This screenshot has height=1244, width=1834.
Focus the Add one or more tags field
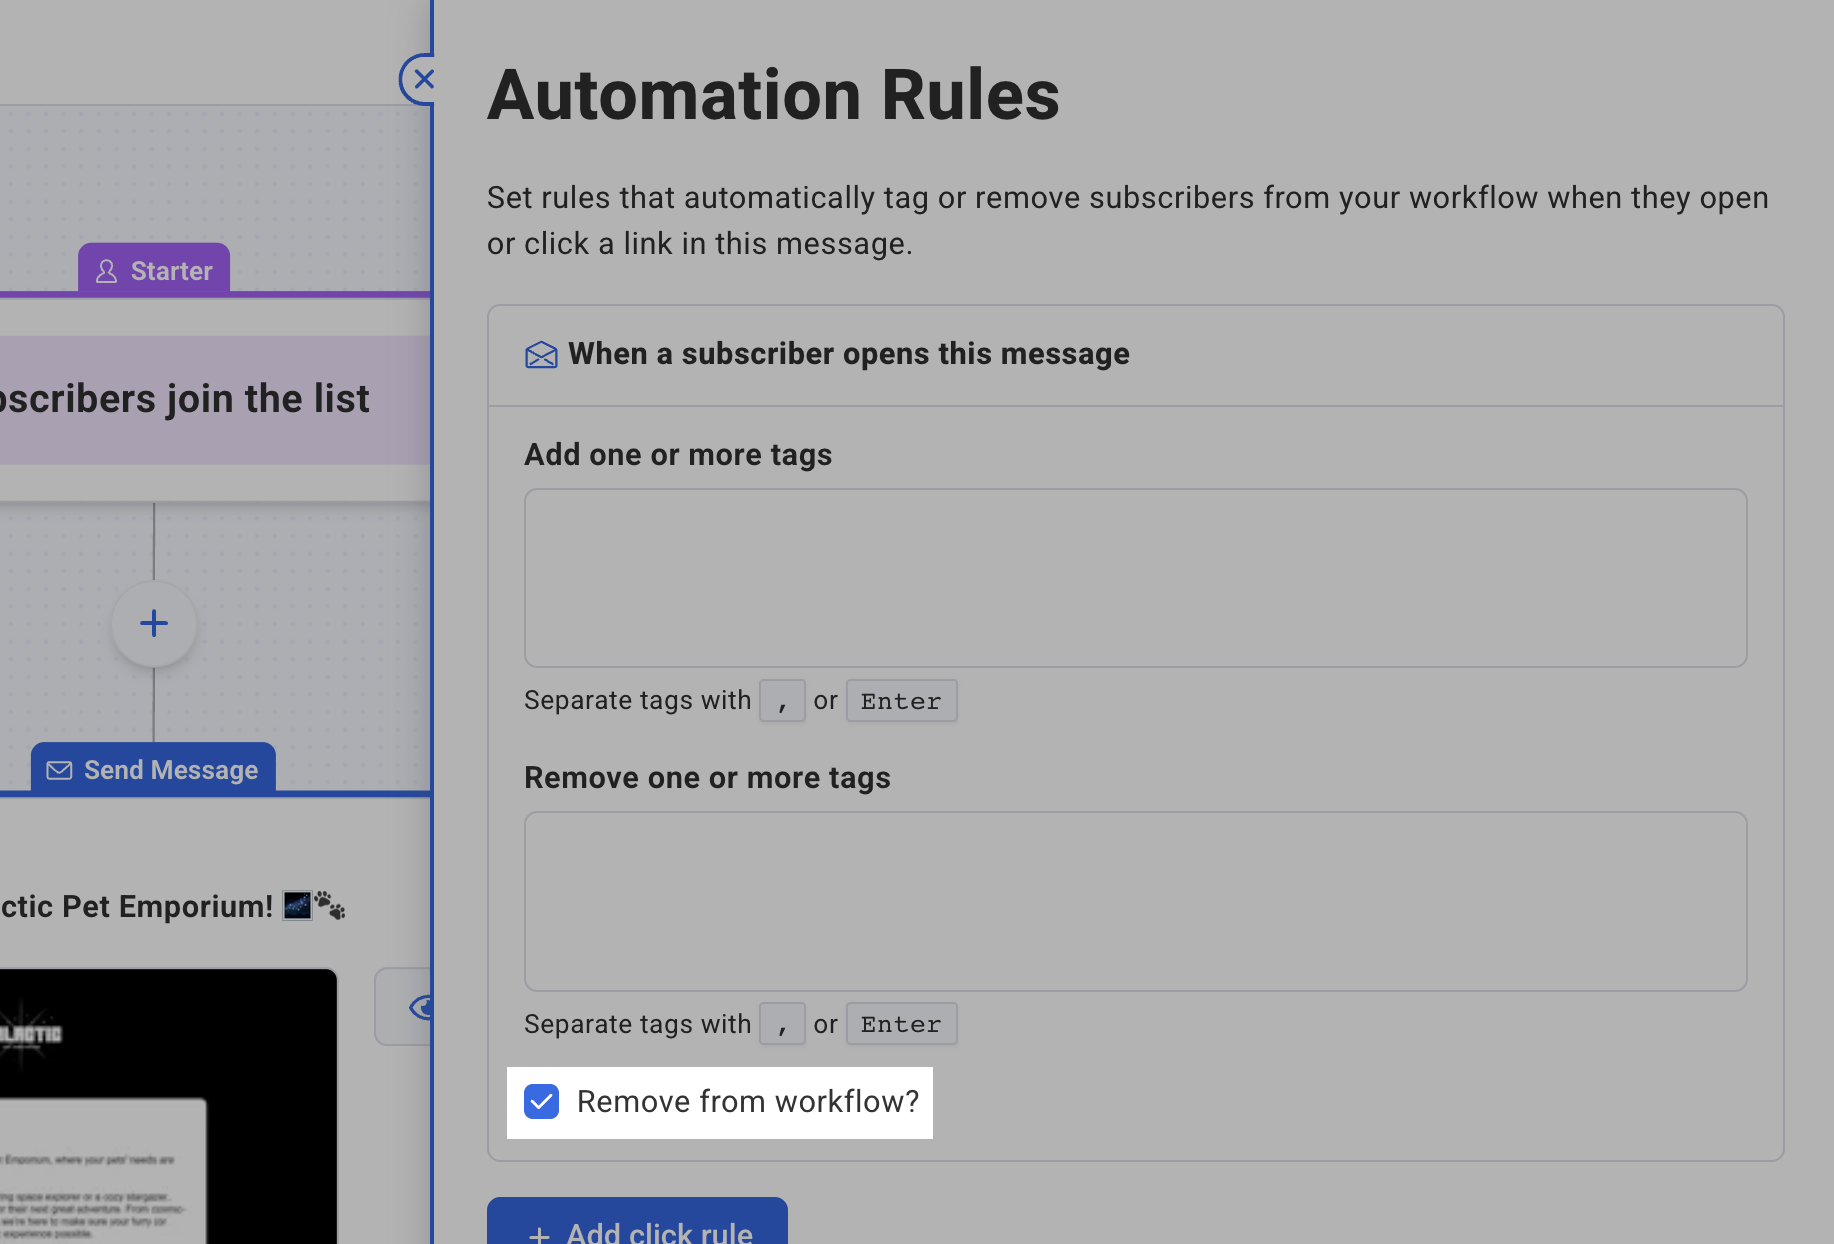(1135, 578)
